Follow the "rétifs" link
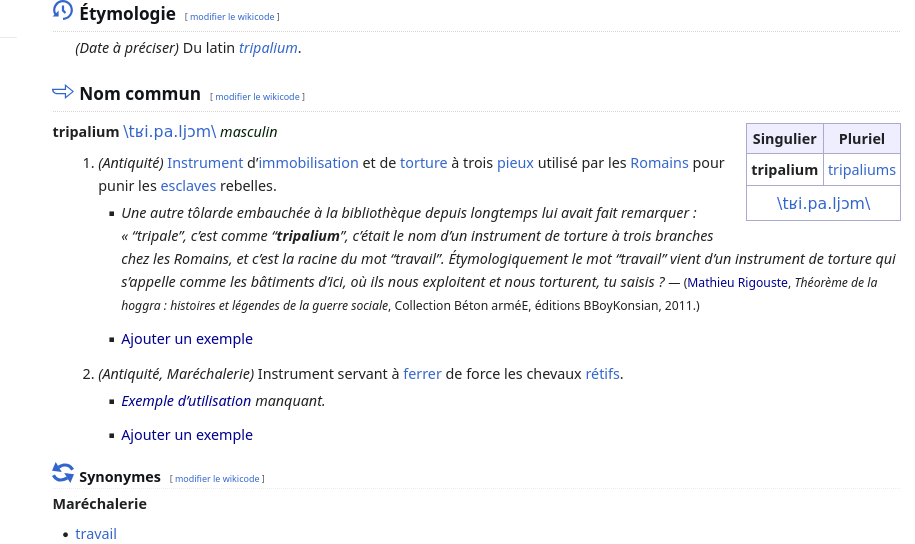 (602, 374)
